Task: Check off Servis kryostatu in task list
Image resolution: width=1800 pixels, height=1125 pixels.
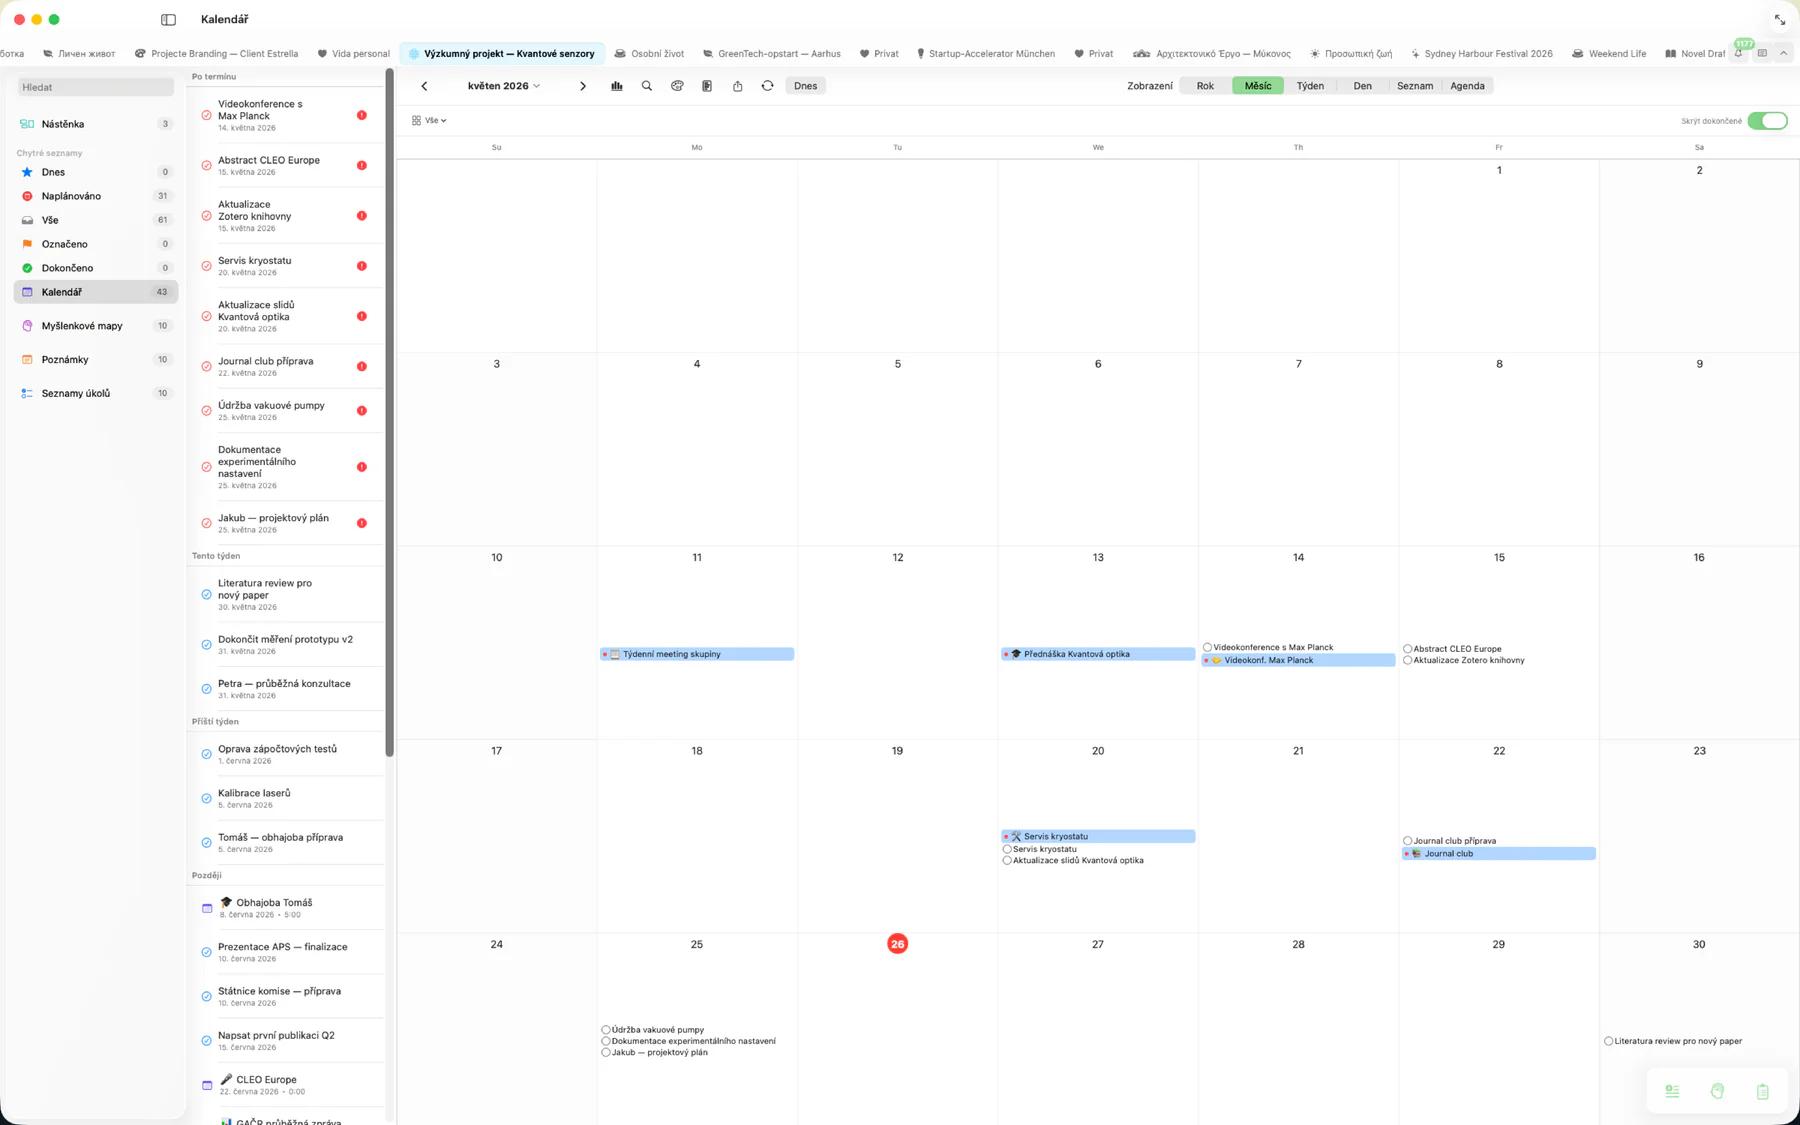Action: tap(206, 266)
